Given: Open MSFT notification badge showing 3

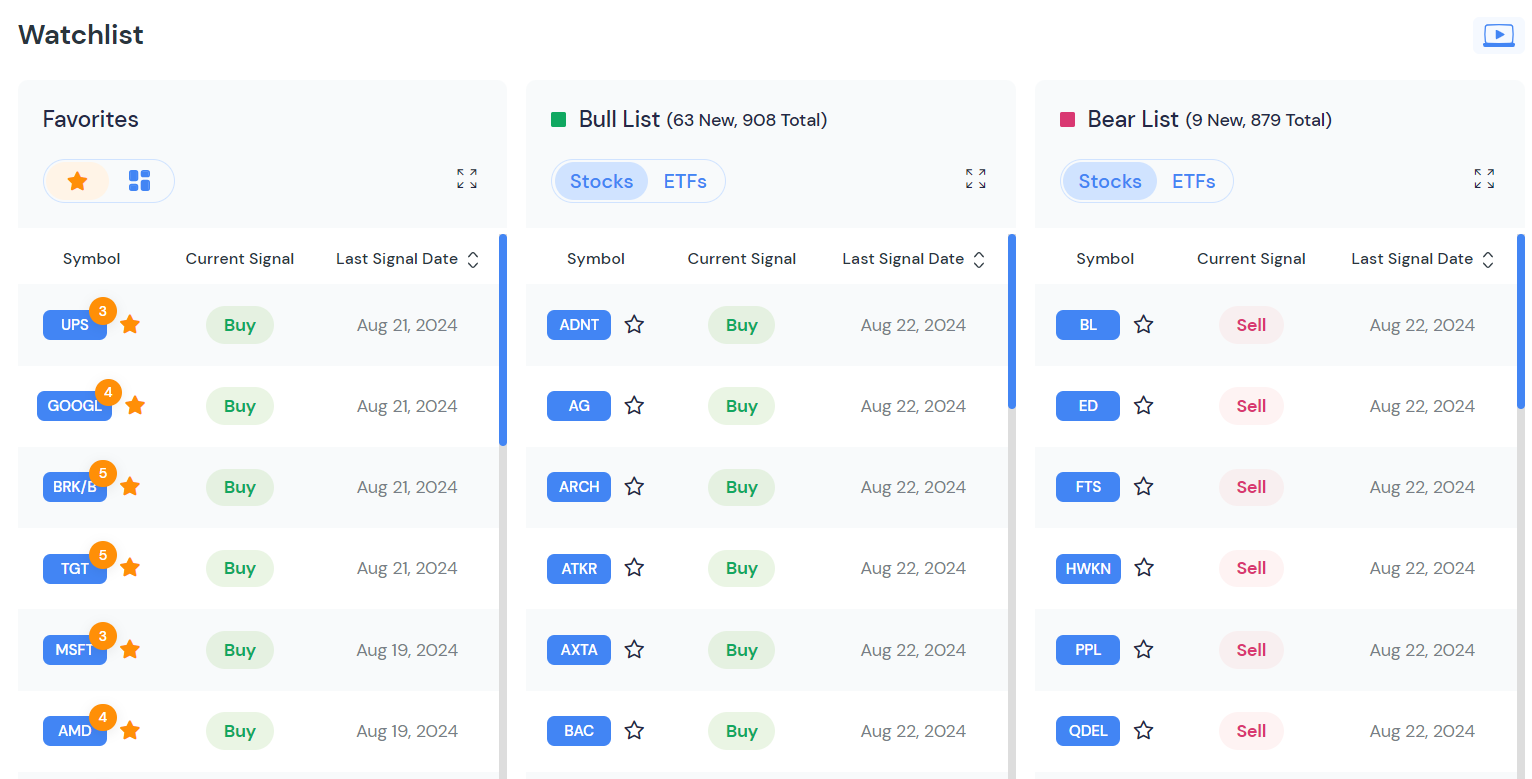Looking at the screenshot, I should 103,635.
